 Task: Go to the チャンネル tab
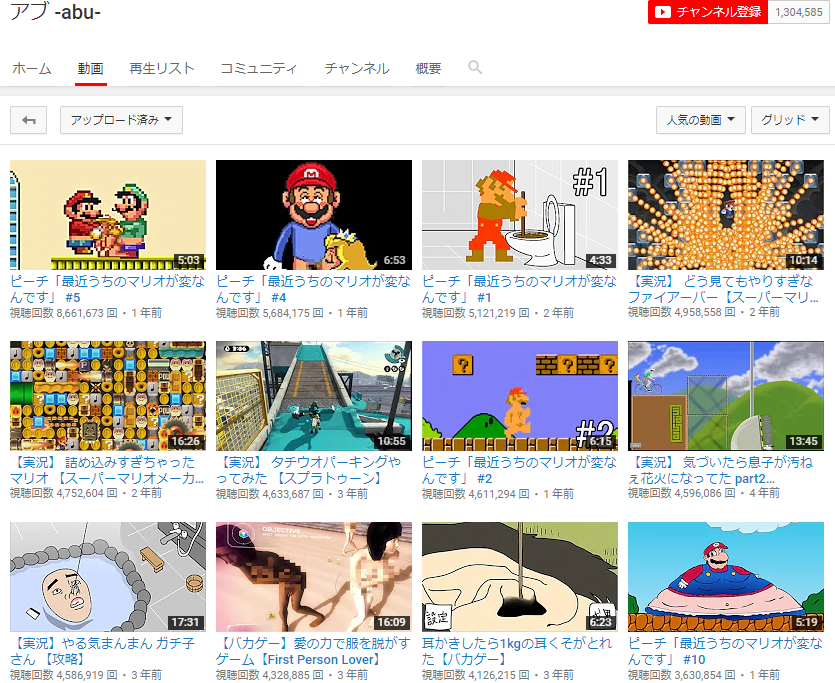[x=357, y=69]
